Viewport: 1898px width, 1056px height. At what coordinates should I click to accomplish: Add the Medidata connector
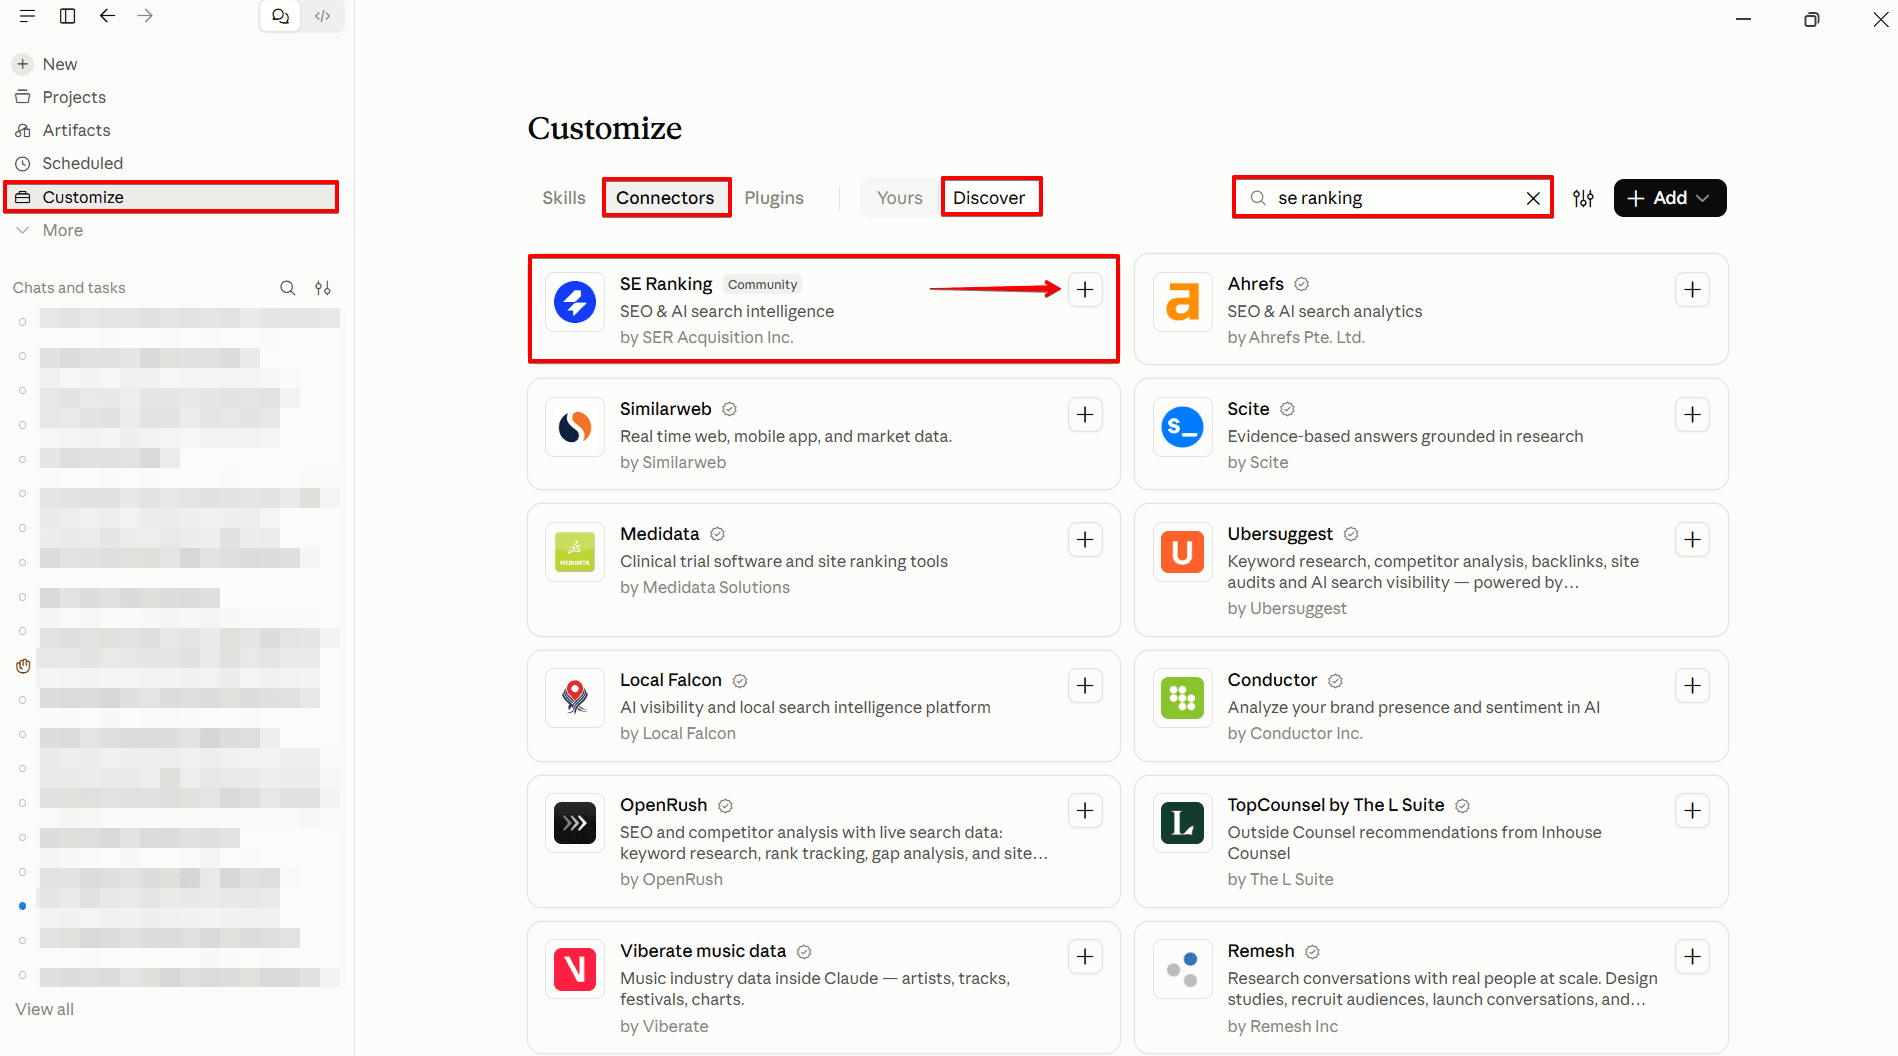click(x=1085, y=540)
